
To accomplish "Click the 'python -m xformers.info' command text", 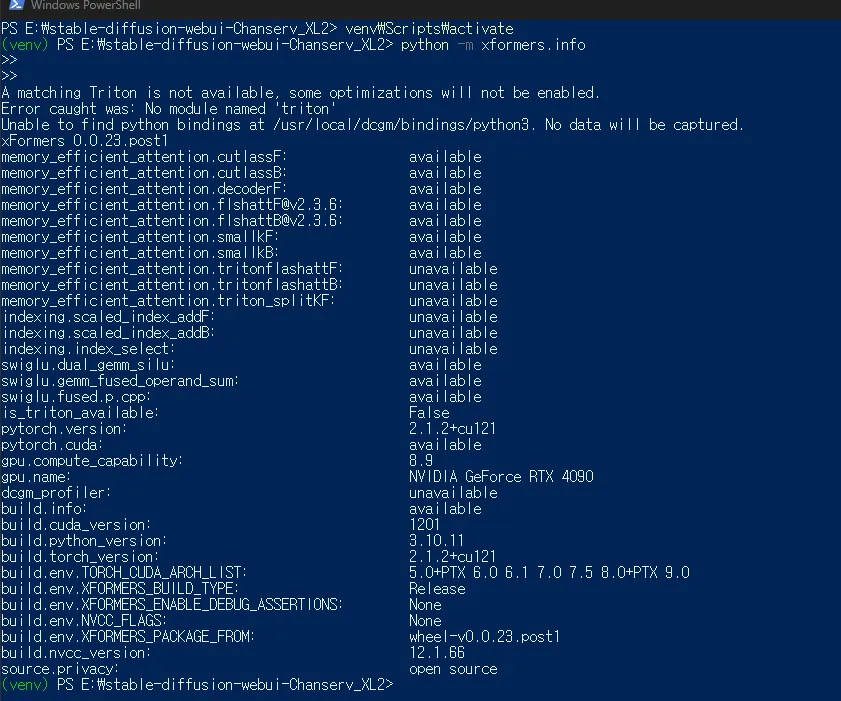I will [x=493, y=45].
